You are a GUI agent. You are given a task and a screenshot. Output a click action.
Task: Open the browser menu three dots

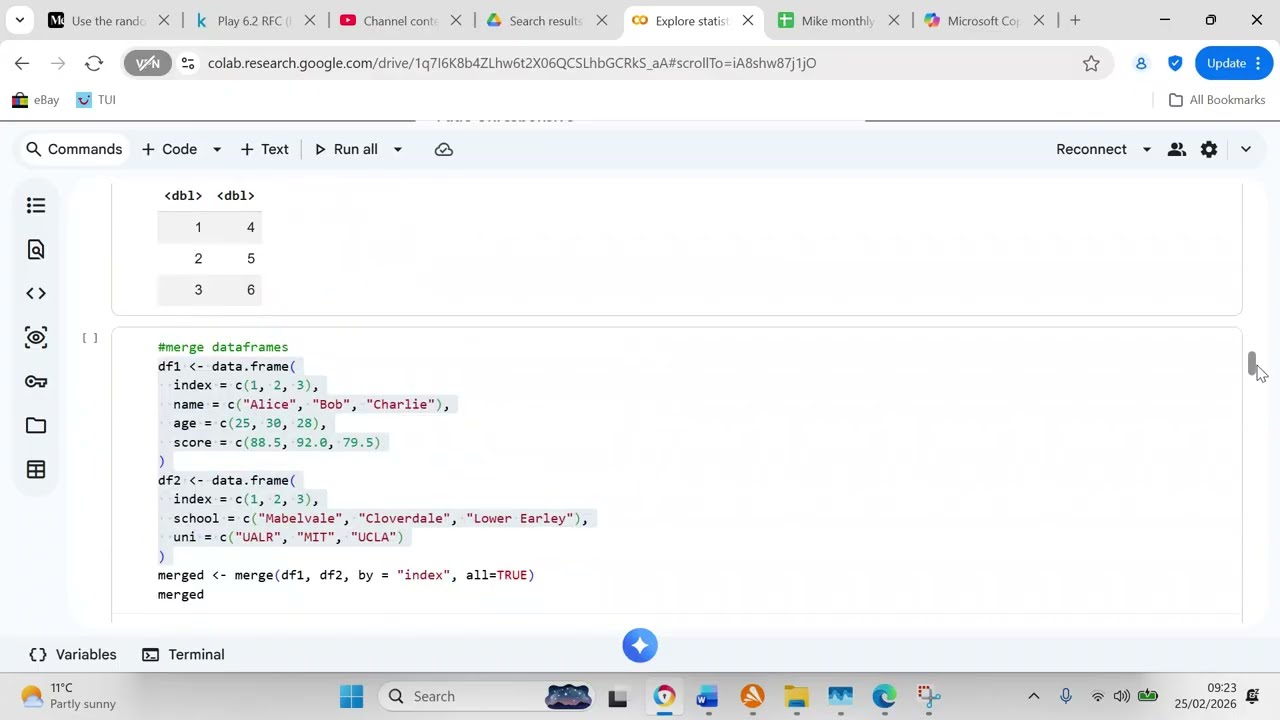coord(1258,63)
